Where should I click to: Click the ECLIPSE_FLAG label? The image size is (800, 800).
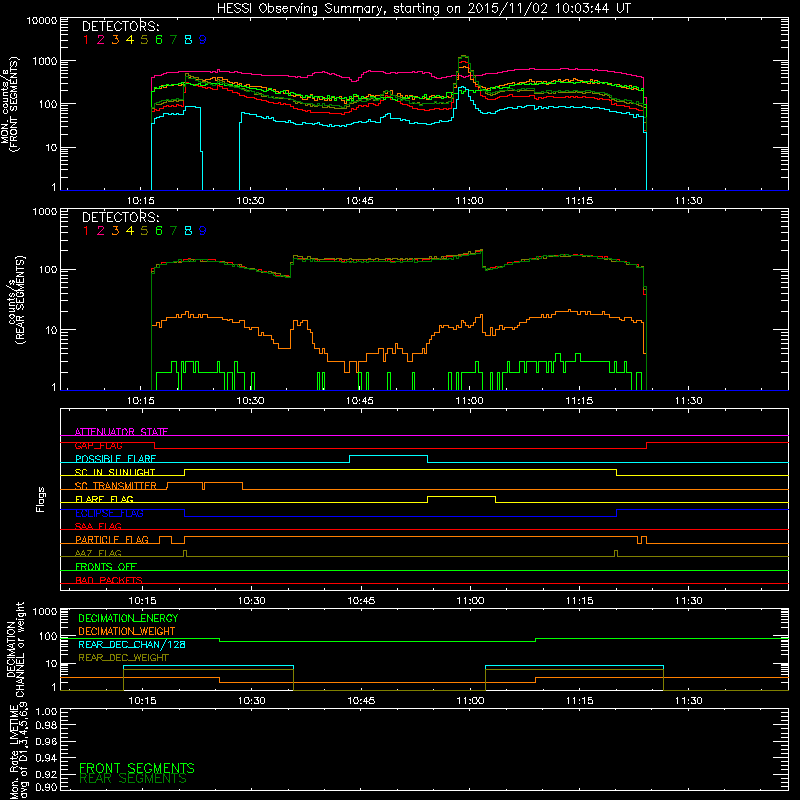(x=109, y=513)
